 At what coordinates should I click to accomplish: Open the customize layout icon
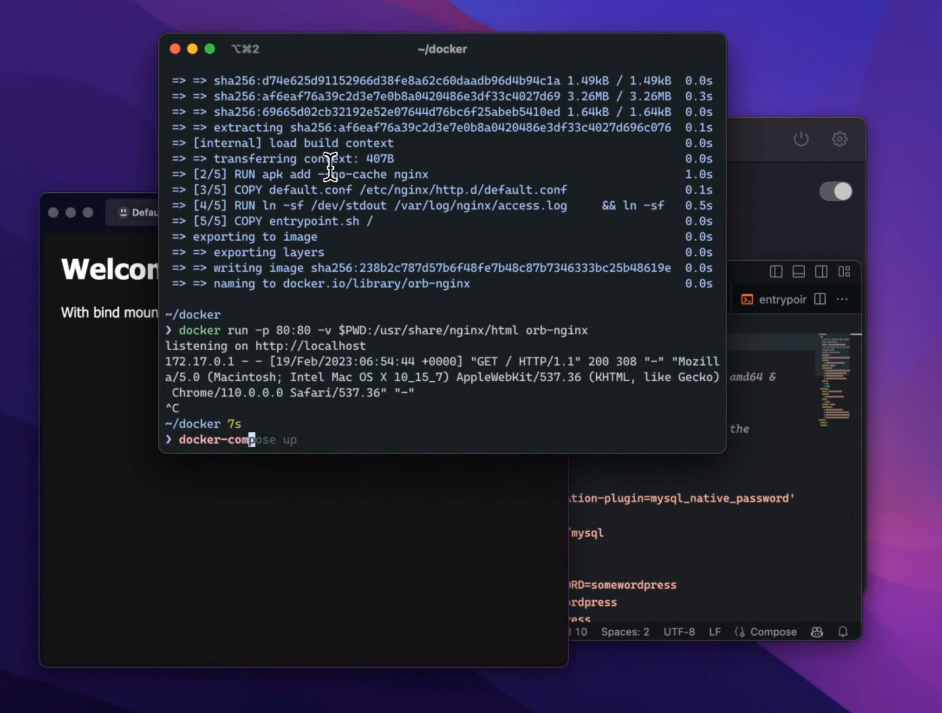coord(845,271)
